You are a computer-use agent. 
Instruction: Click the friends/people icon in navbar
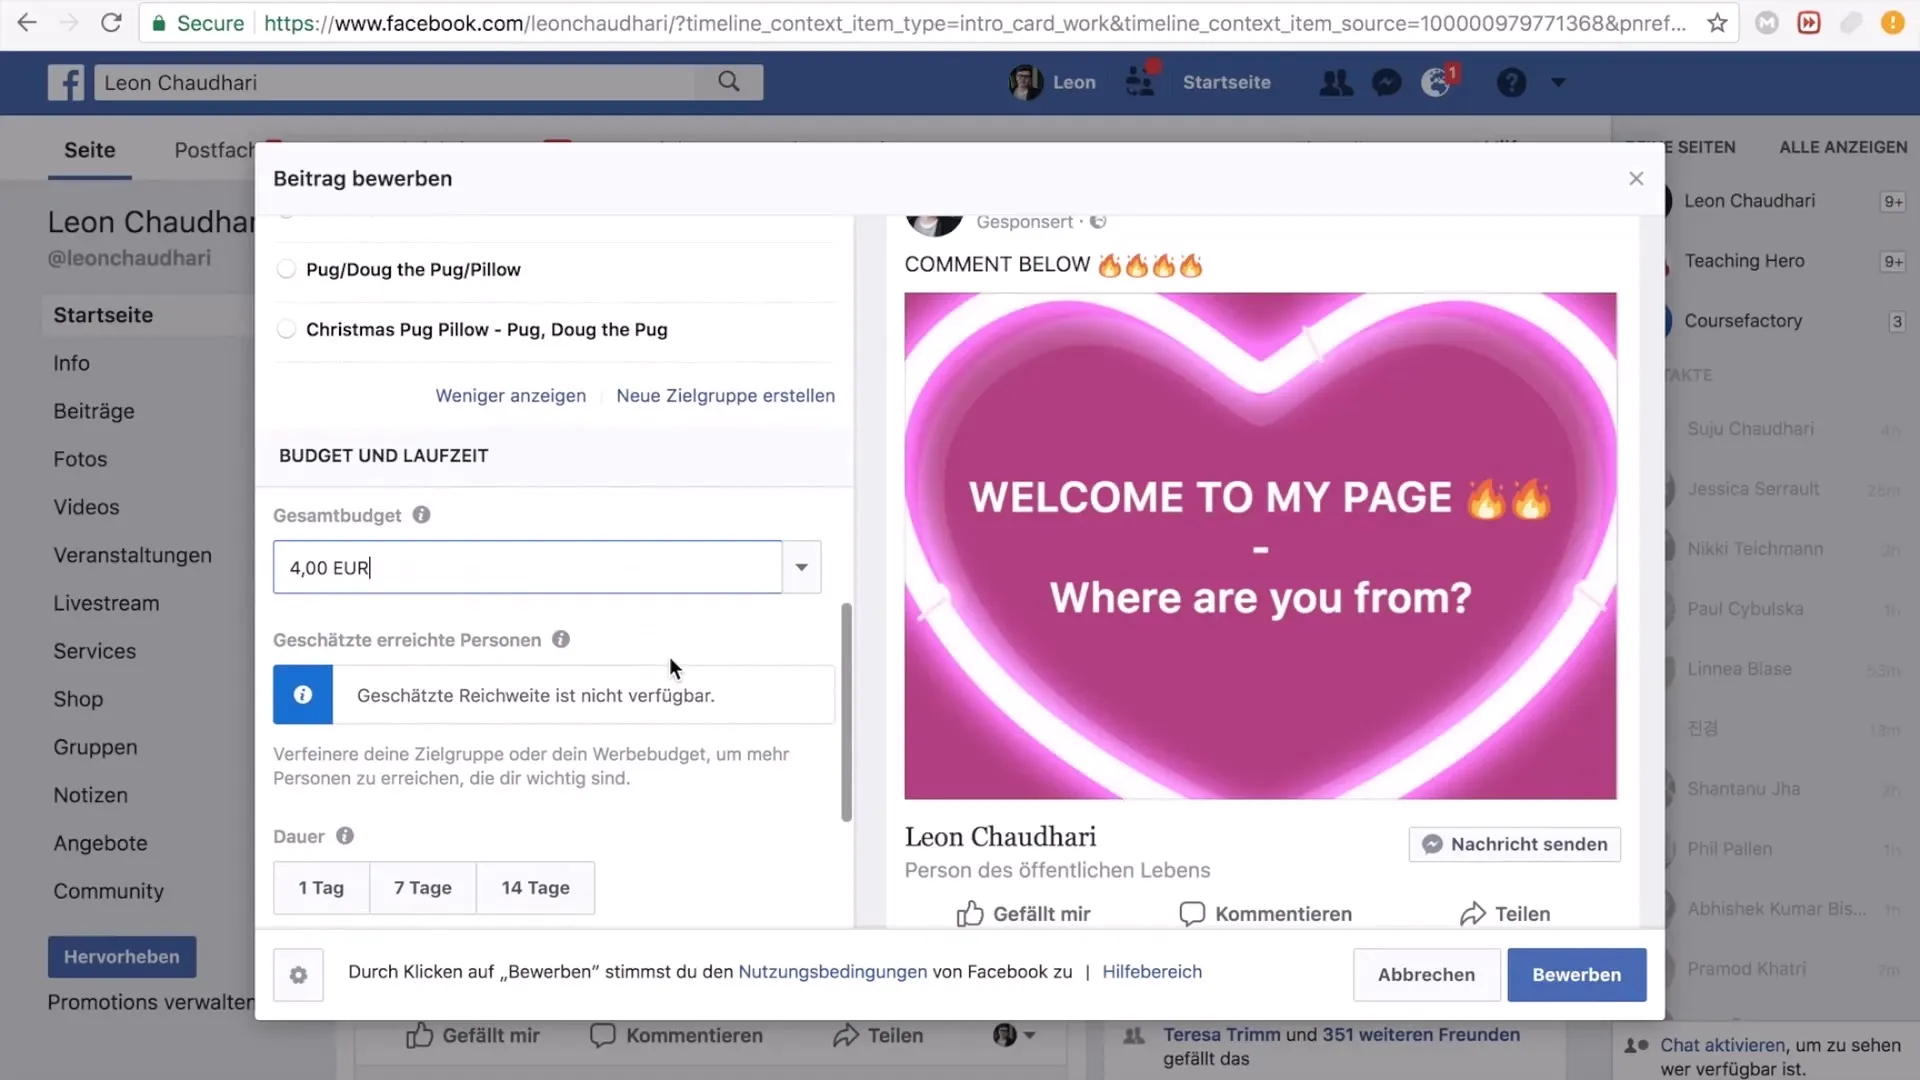pyautogui.click(x=1335, y=82)
